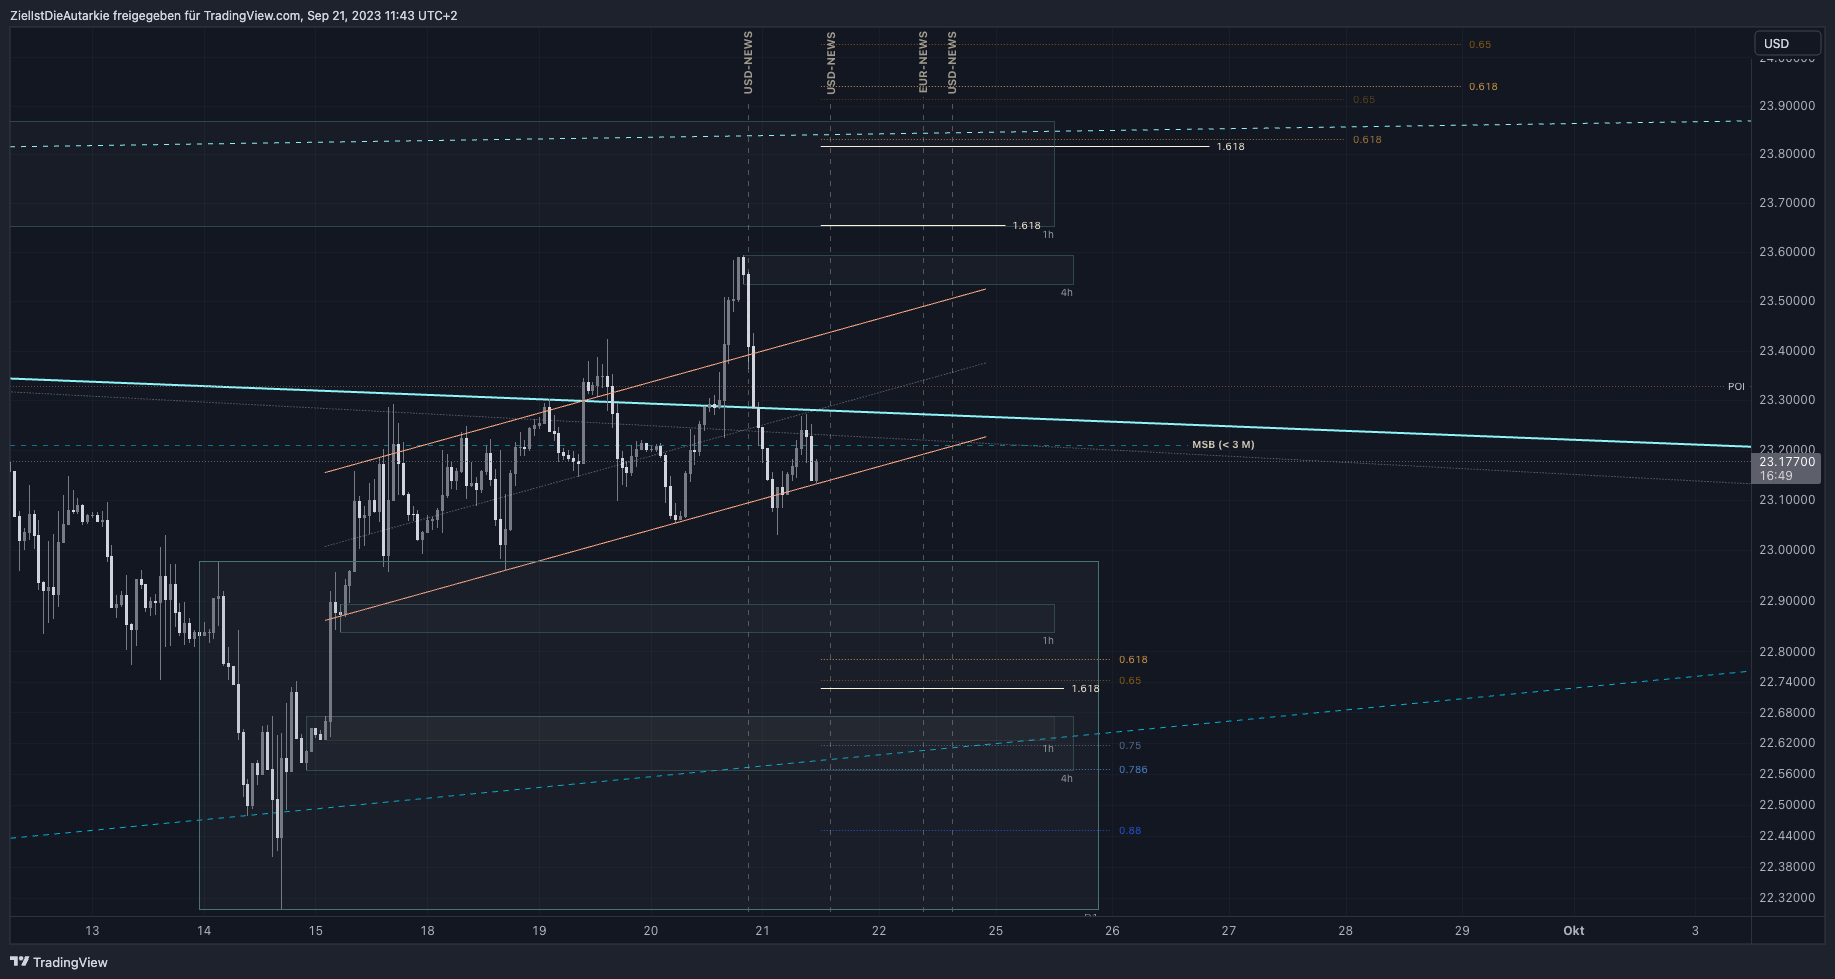Select the 22.90000 price axis label
Viewport: 1835px width, 979px height.
point(1787,600)
